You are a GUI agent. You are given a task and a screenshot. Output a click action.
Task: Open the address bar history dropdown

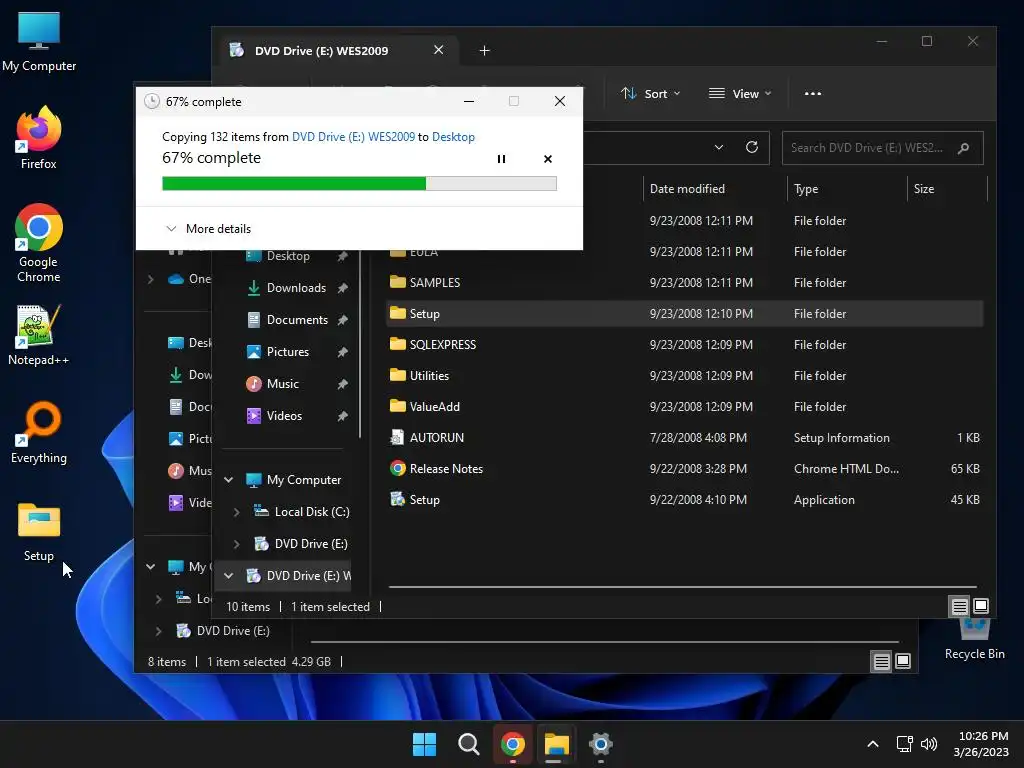[718, 147]
